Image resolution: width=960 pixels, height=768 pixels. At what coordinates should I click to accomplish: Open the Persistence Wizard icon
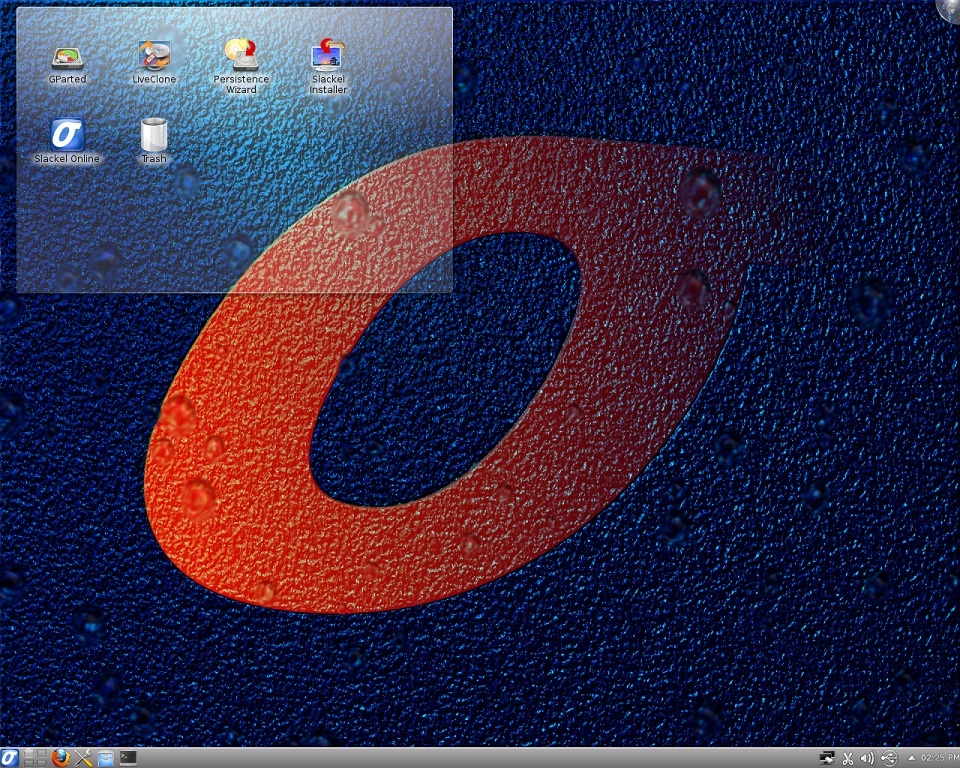(x=241, y=56)
